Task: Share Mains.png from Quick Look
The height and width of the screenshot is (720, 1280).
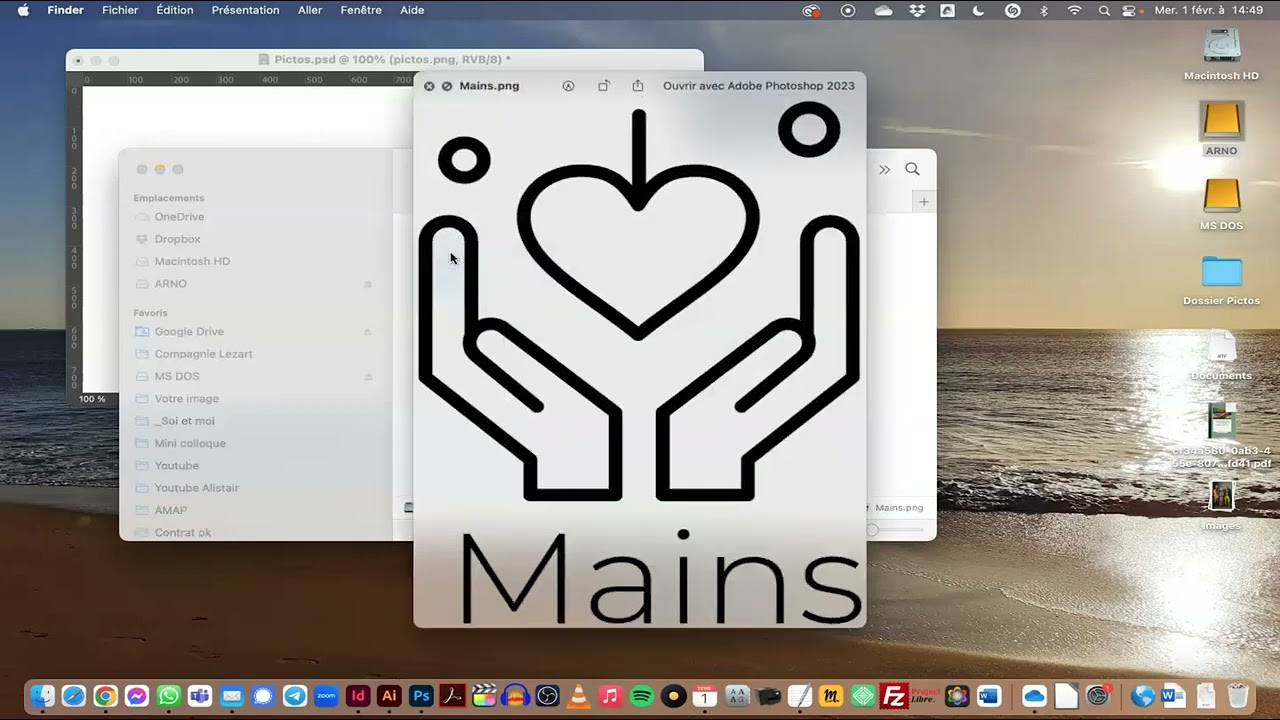Action: 638,86
